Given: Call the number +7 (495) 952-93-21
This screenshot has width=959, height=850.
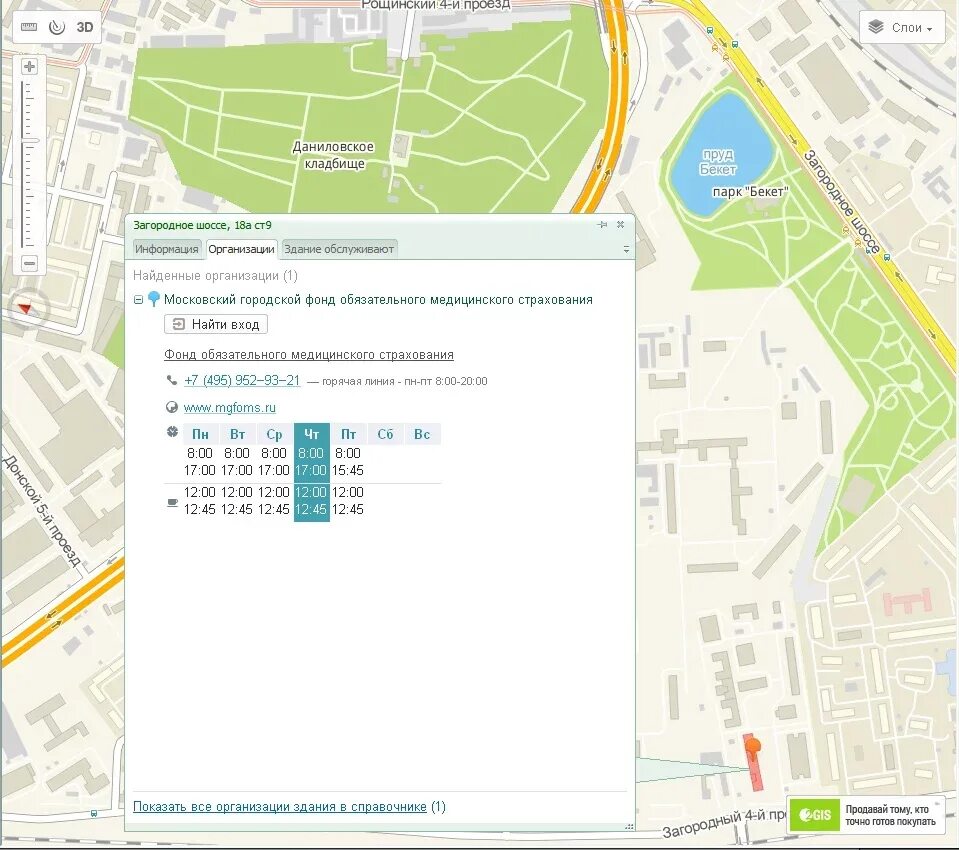Looking at the screenshot, I should 242,380.
